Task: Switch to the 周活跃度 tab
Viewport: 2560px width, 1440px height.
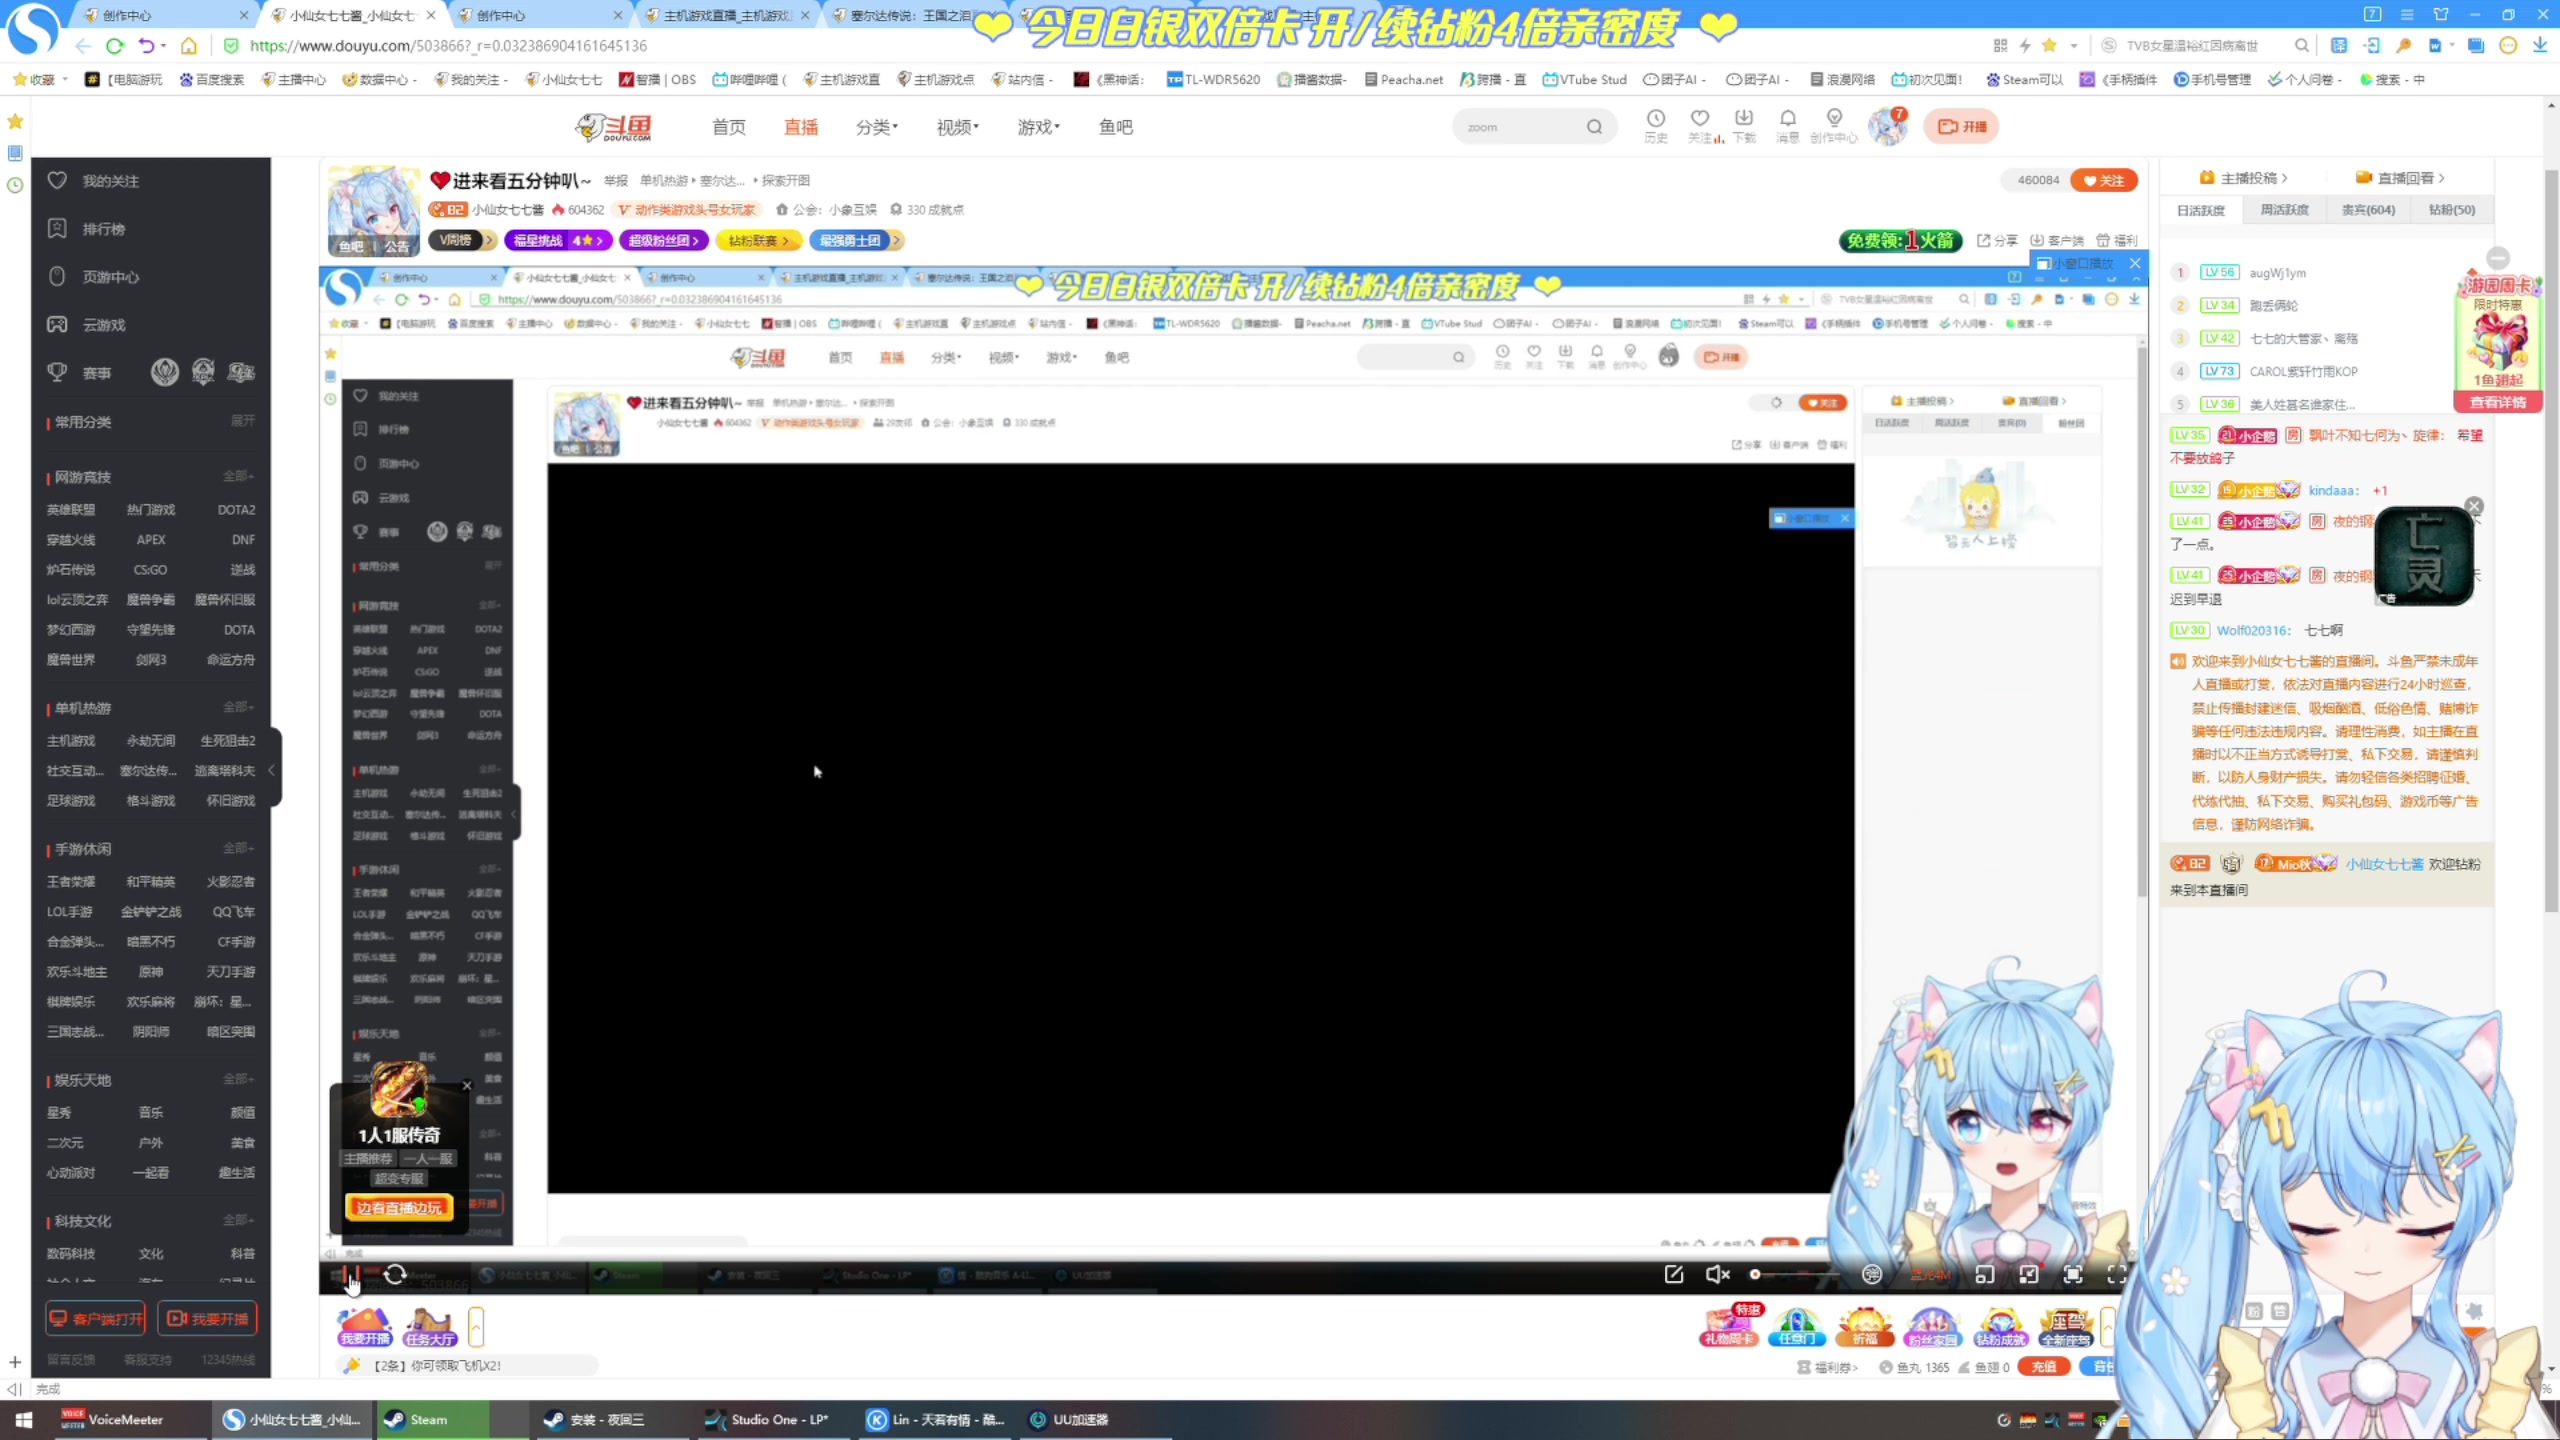Action: (x=2284, y=210)
